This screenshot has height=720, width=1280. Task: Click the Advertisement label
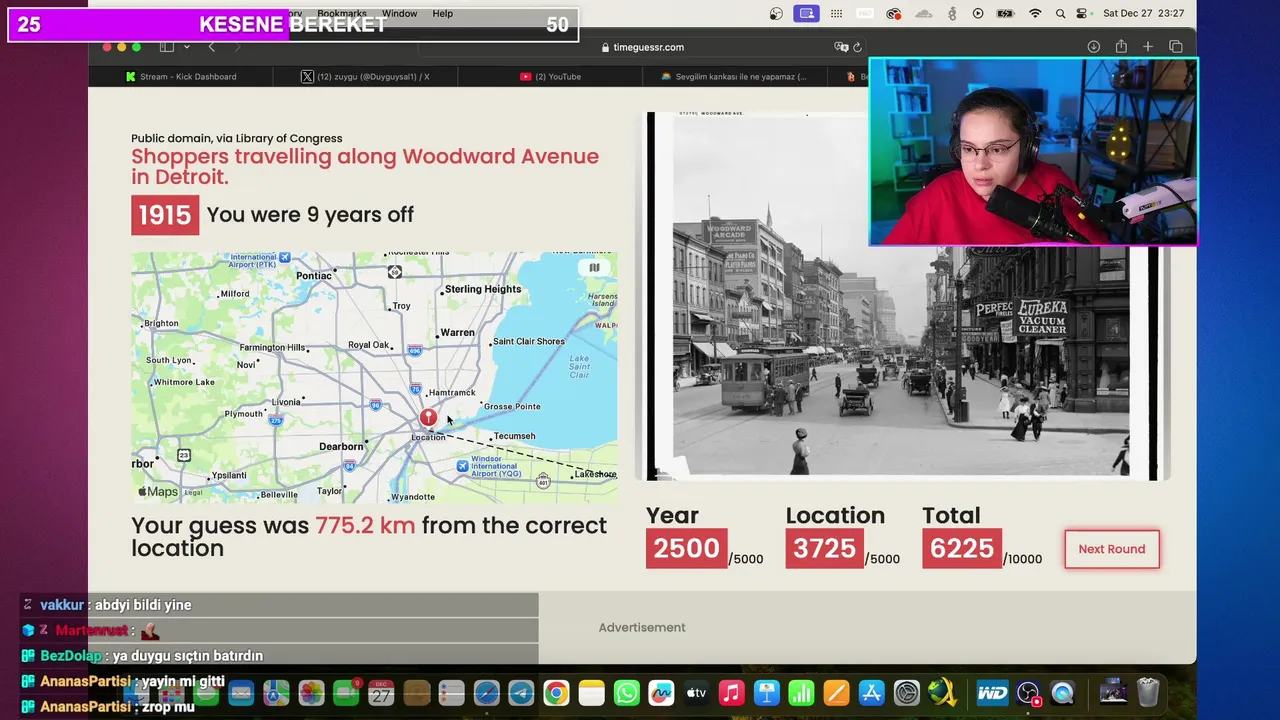[x=642, y=627]
